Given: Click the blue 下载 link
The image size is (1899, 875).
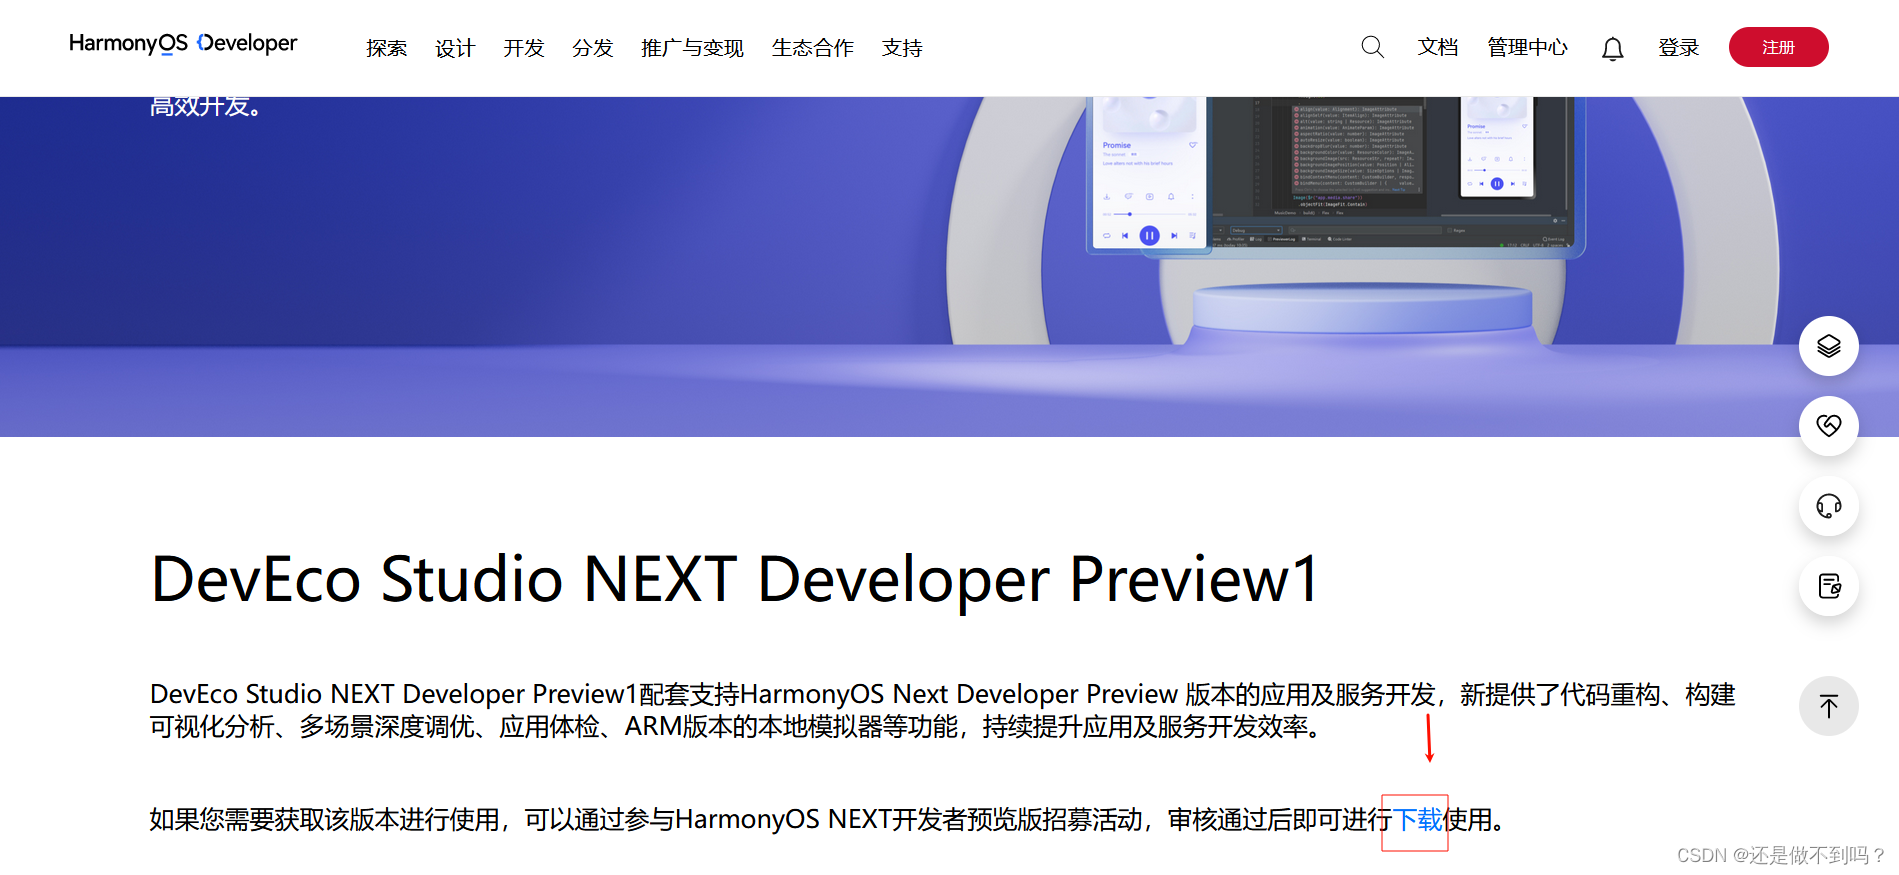Looking at the screenshot, I should coord(1417,820).
